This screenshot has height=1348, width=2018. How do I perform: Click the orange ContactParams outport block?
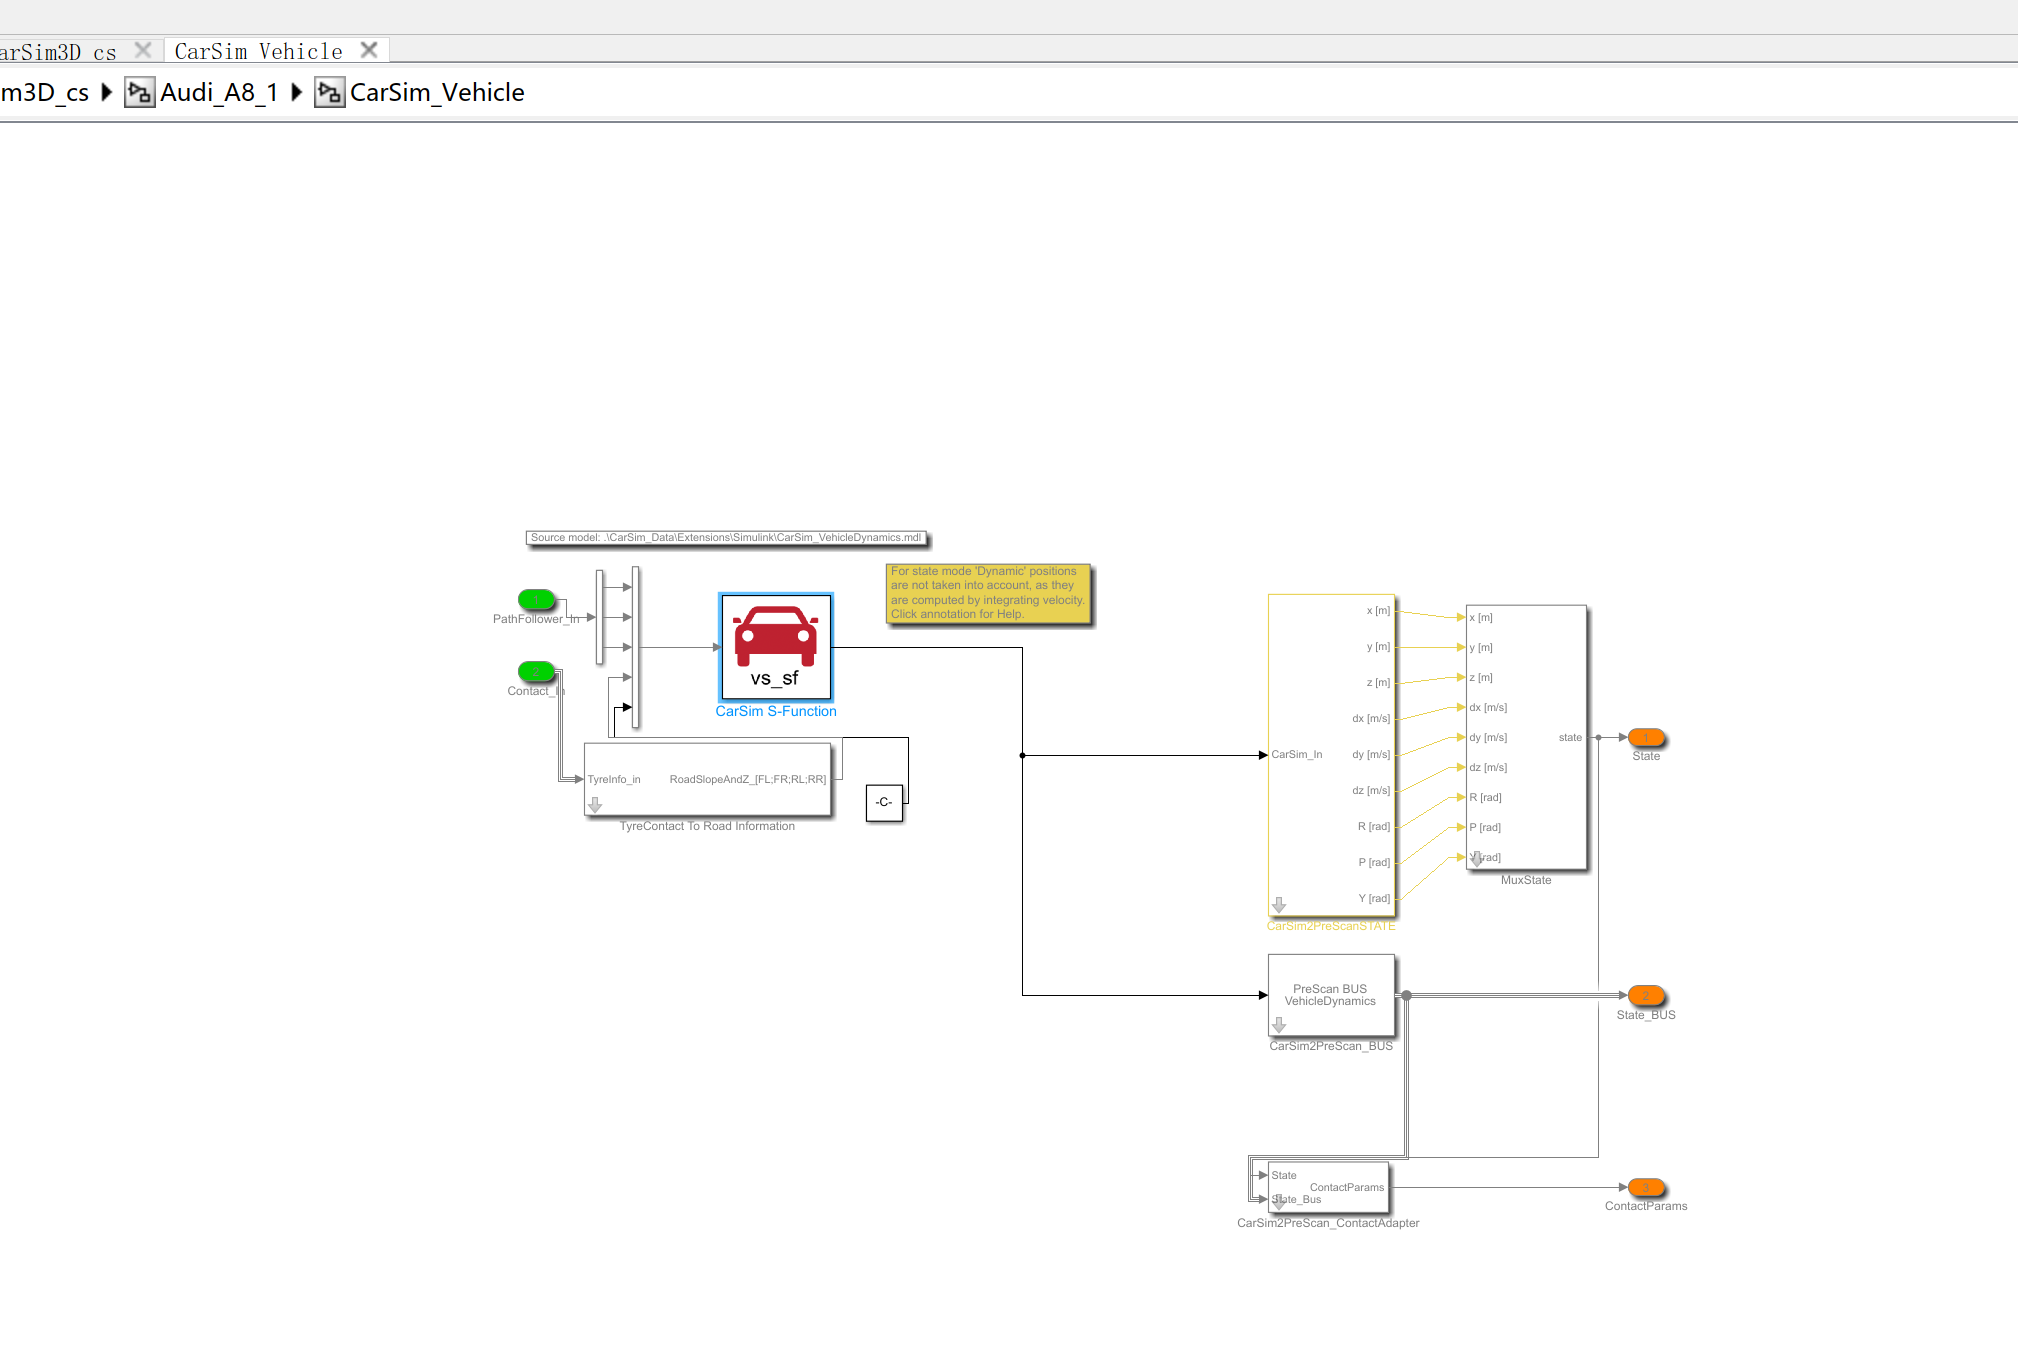(x=1646, y=1187)
